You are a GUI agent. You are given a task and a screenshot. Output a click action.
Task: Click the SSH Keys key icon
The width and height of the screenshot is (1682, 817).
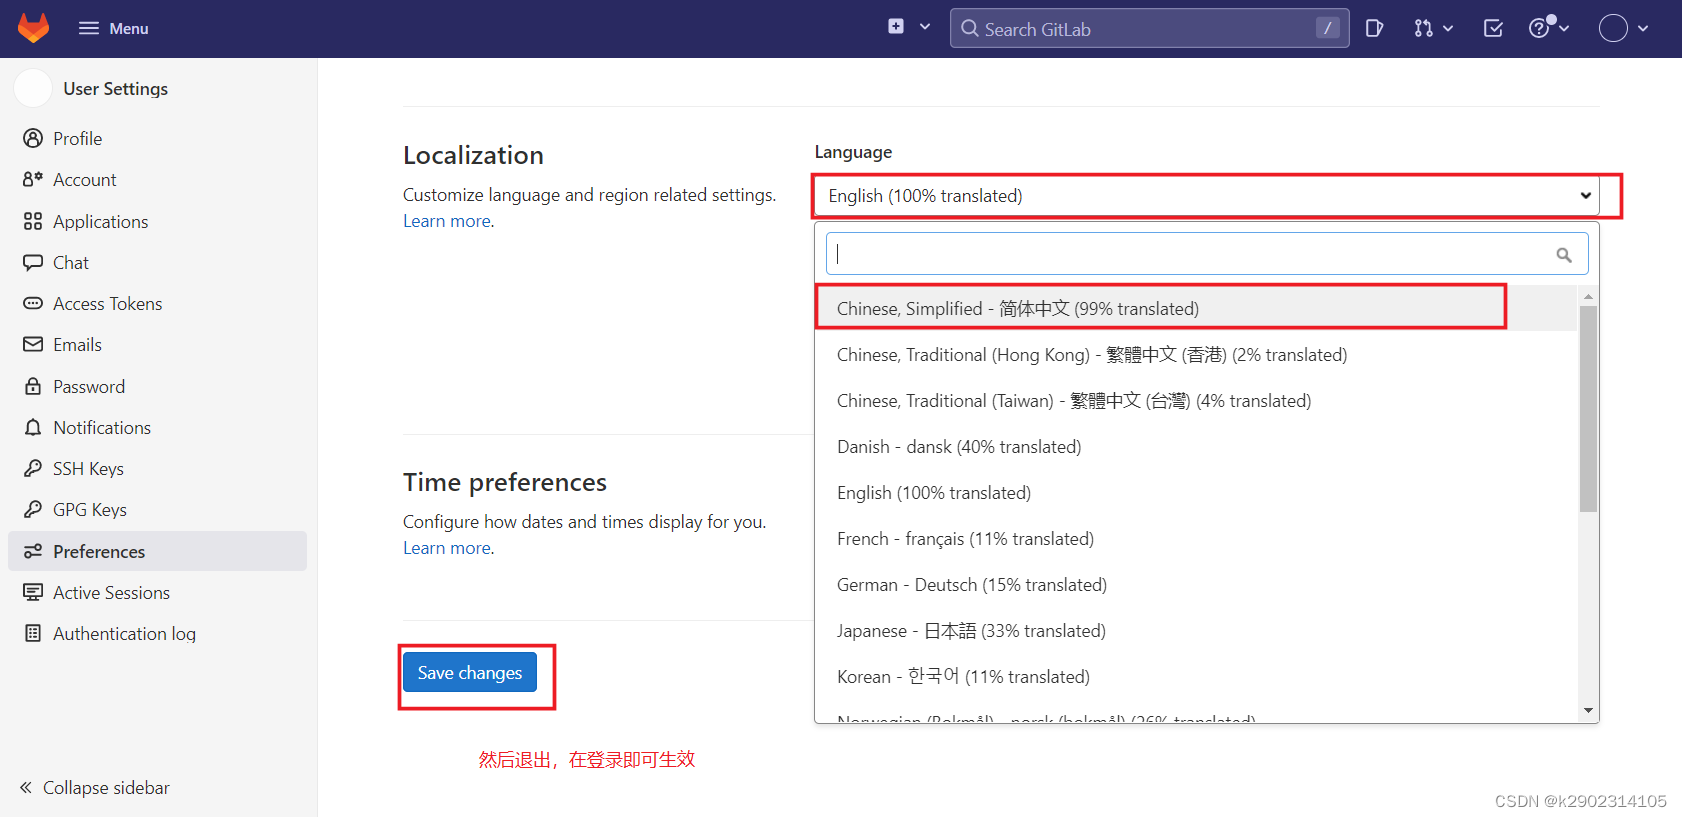pyautogui.click(x=33, y=468)
